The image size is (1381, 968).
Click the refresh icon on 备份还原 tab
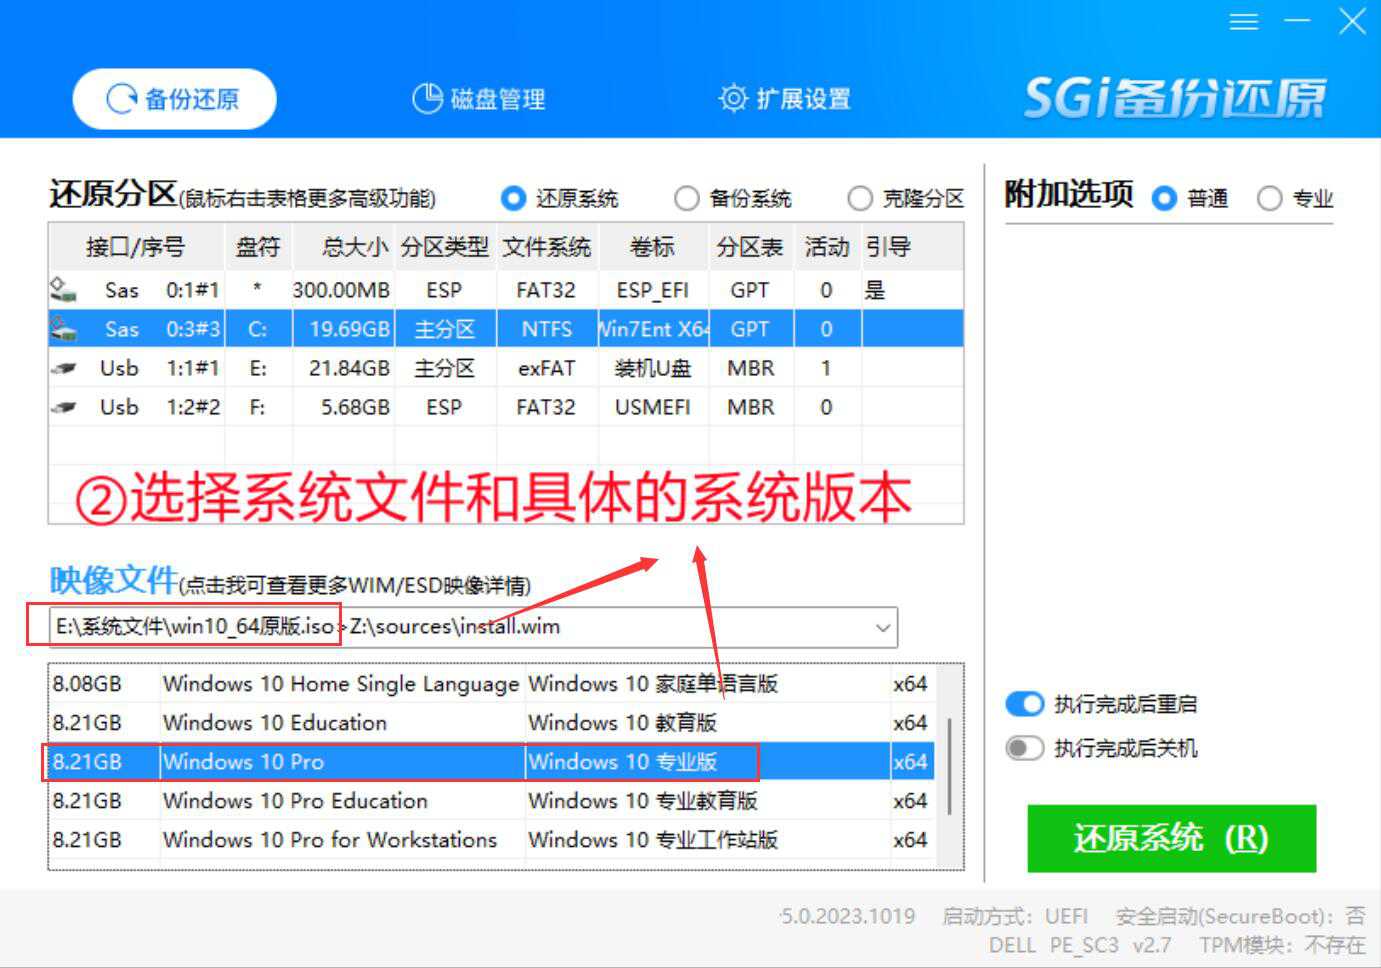(121, 99)
